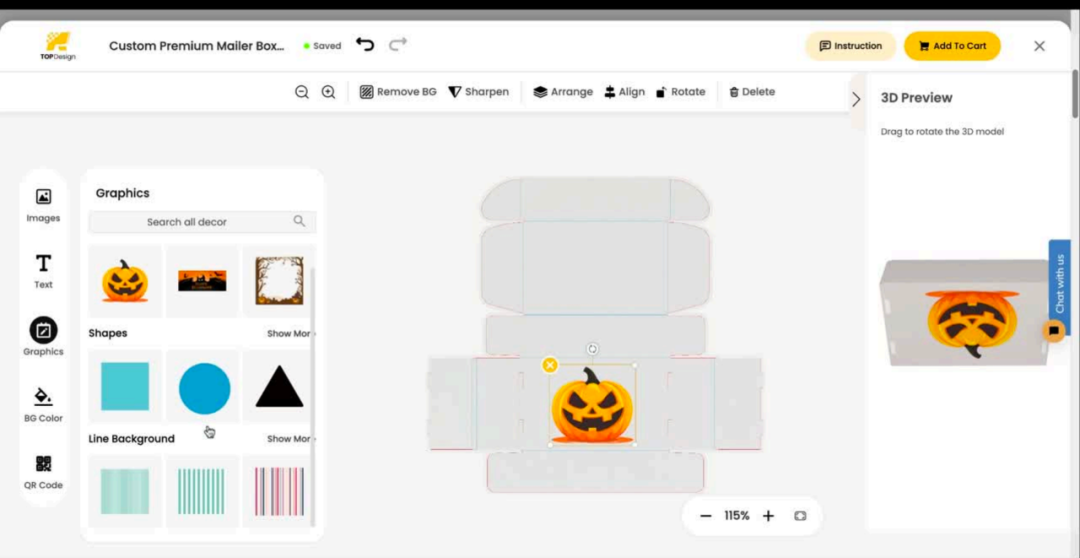The width and height of the screenshot is (1080, 558).
Task: Click the undo arrow icon
Action: (365, 45)
